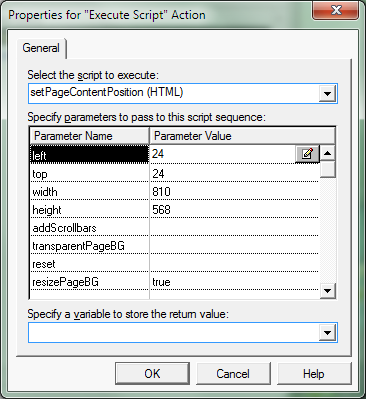Select the reset parameter name
366x399 pixels.
[89, 264]
